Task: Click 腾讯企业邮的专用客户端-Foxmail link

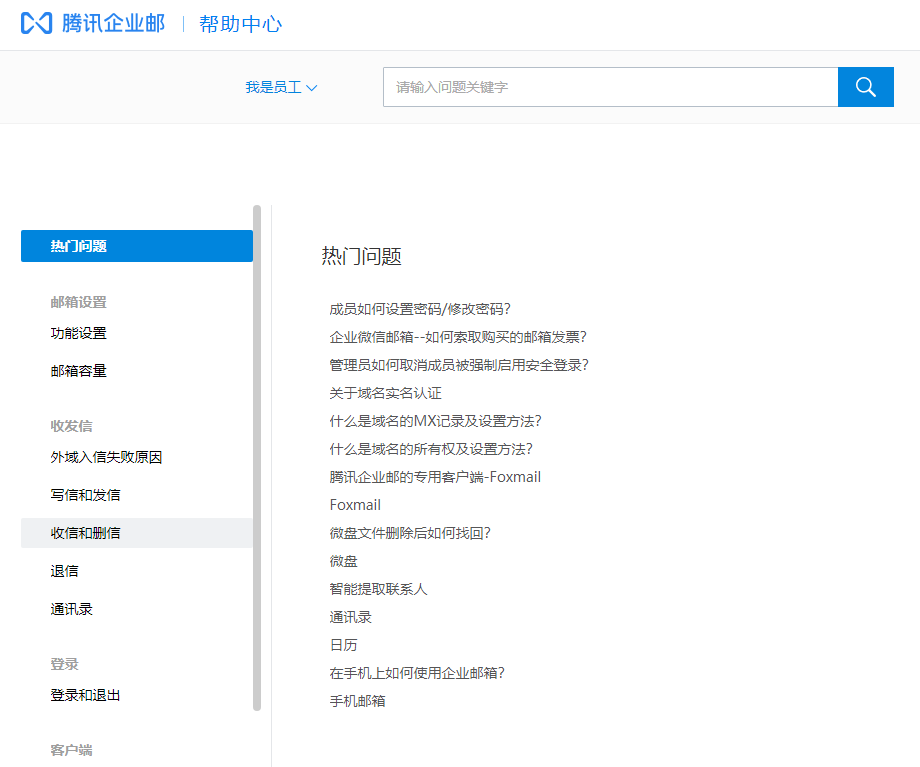Action: (x=435, y=477)
